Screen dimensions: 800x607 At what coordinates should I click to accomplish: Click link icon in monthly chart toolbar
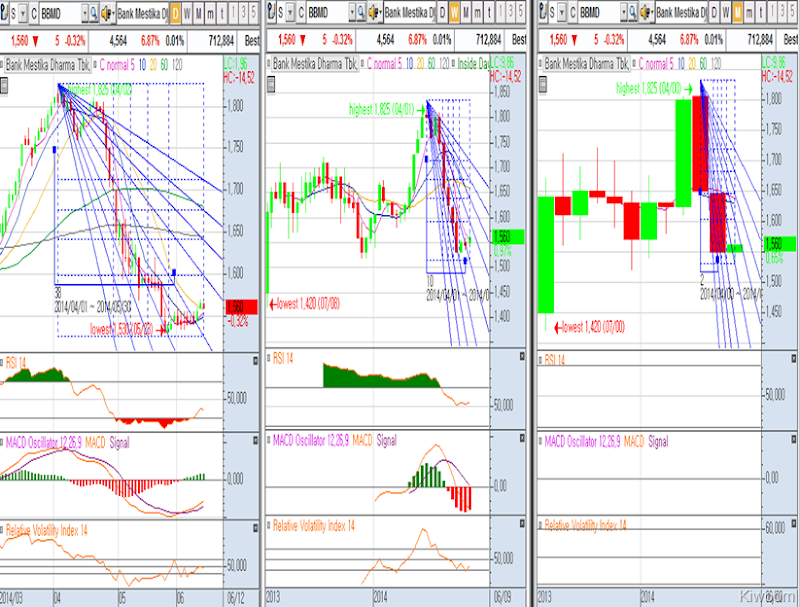[x=543, y=13]
